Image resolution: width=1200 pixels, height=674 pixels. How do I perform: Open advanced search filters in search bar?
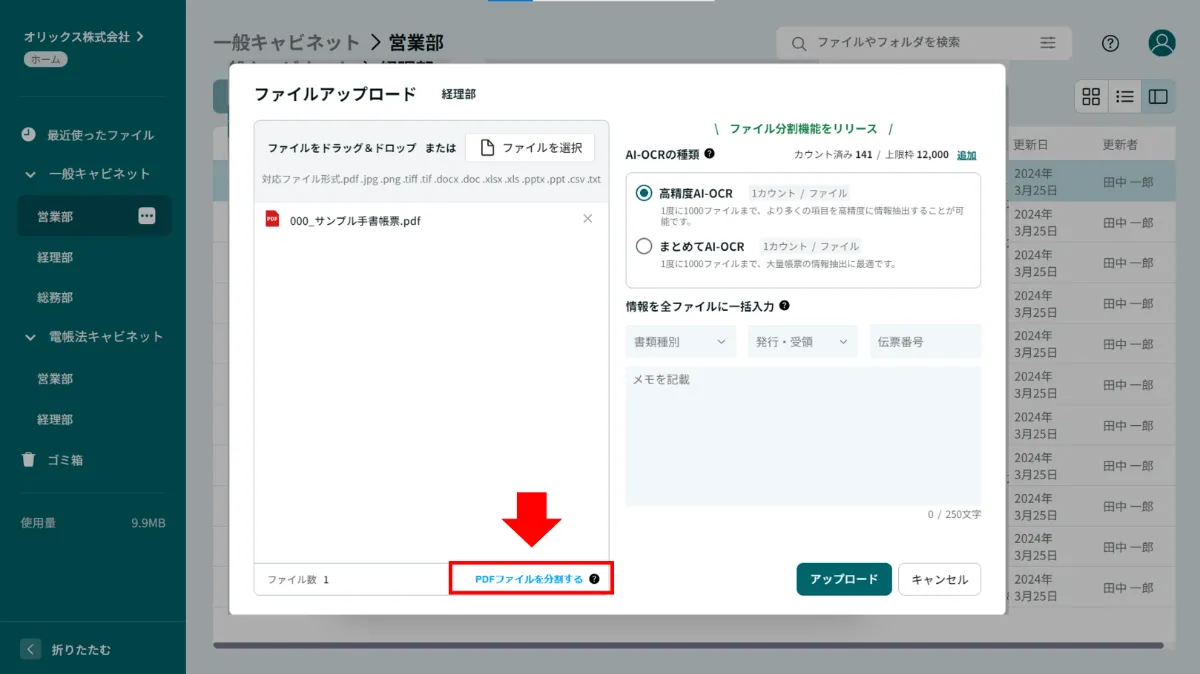[x=1047, y=43]
